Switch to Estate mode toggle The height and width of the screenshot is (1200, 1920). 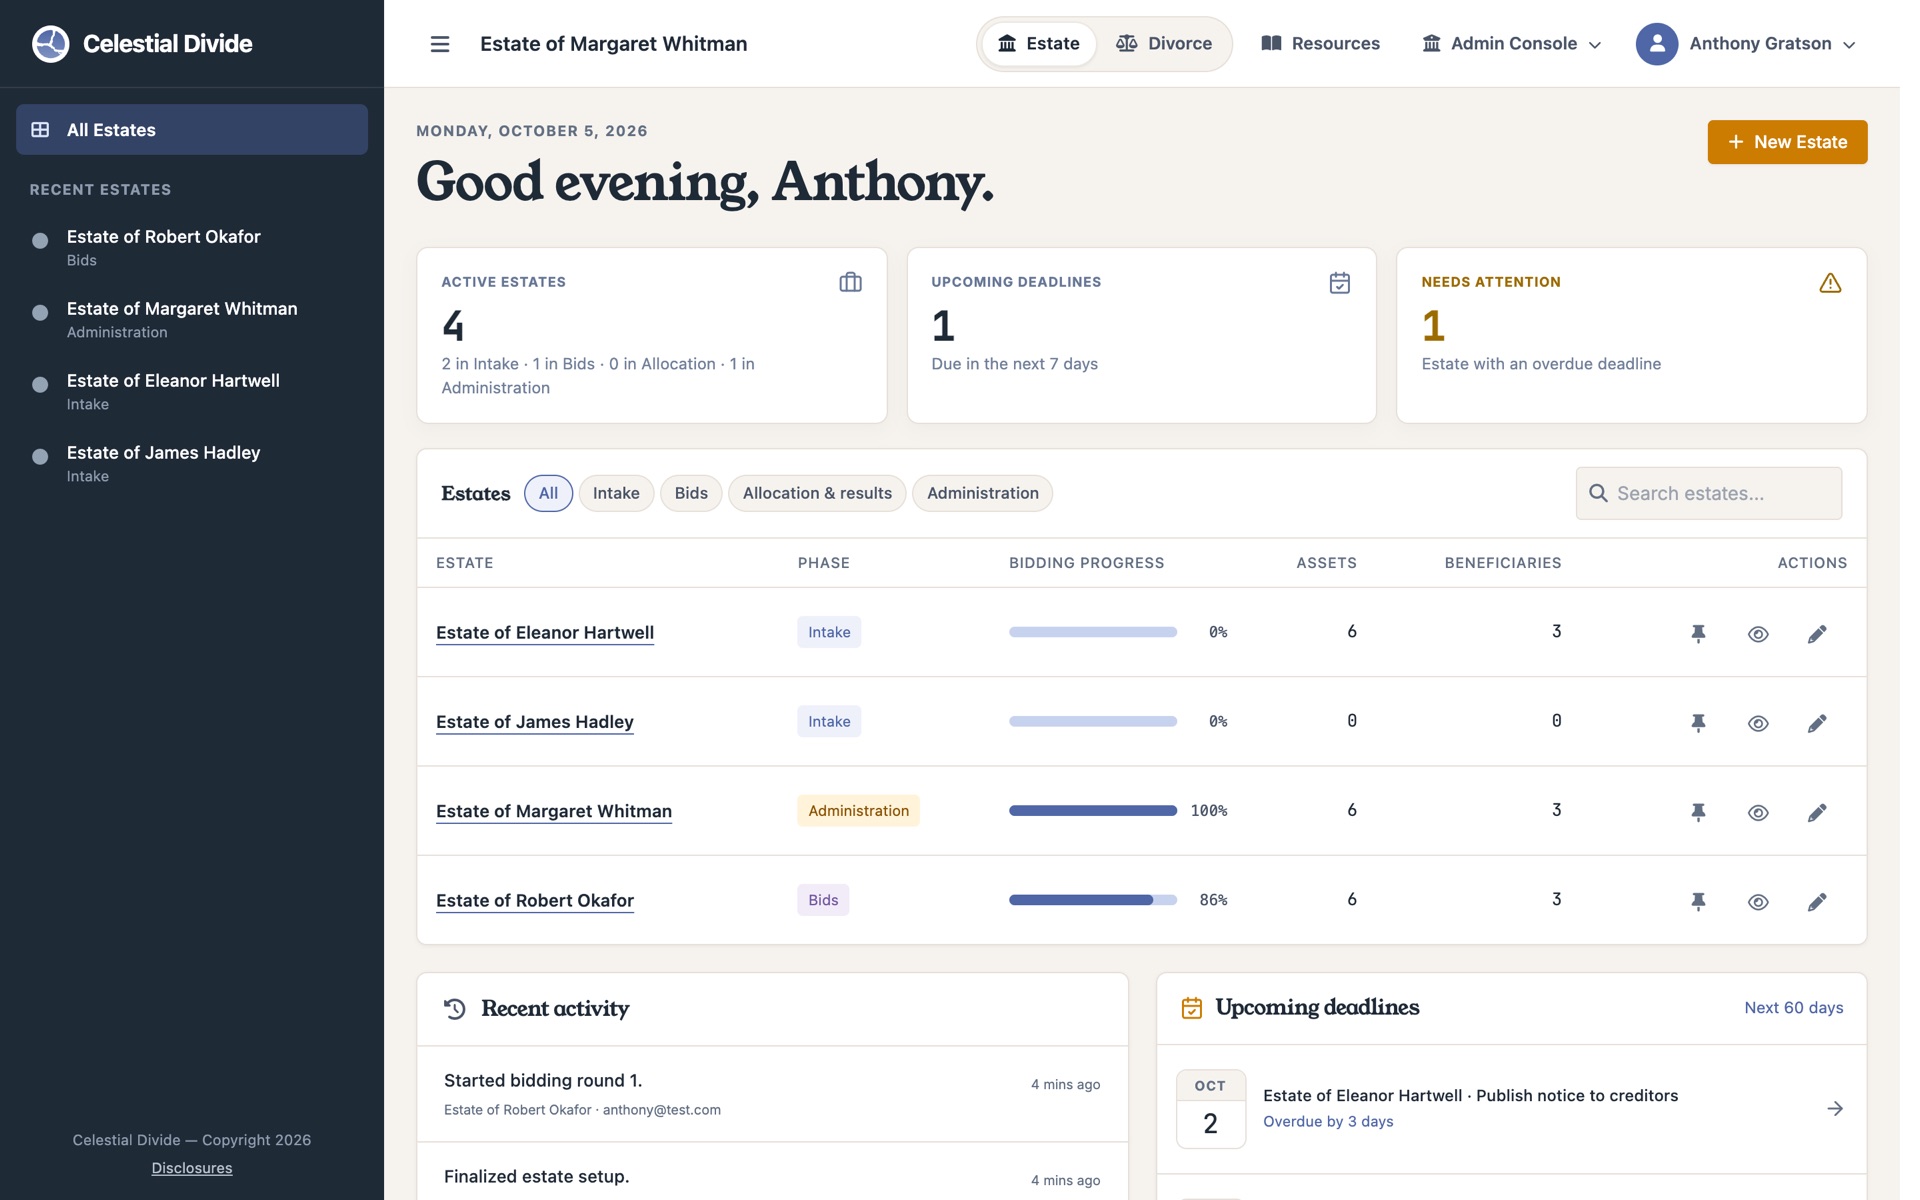(1039, 44)
